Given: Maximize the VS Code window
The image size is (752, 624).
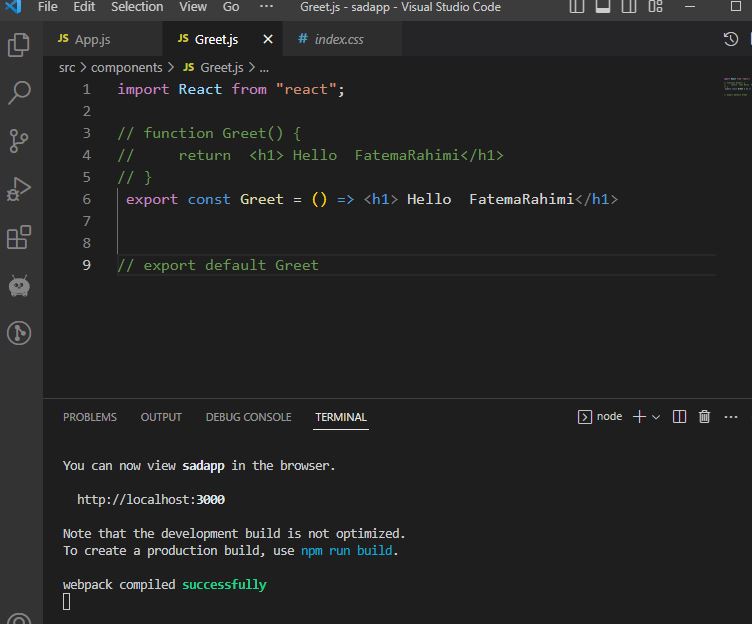Looking at the screenshot, I should (736, 7).
